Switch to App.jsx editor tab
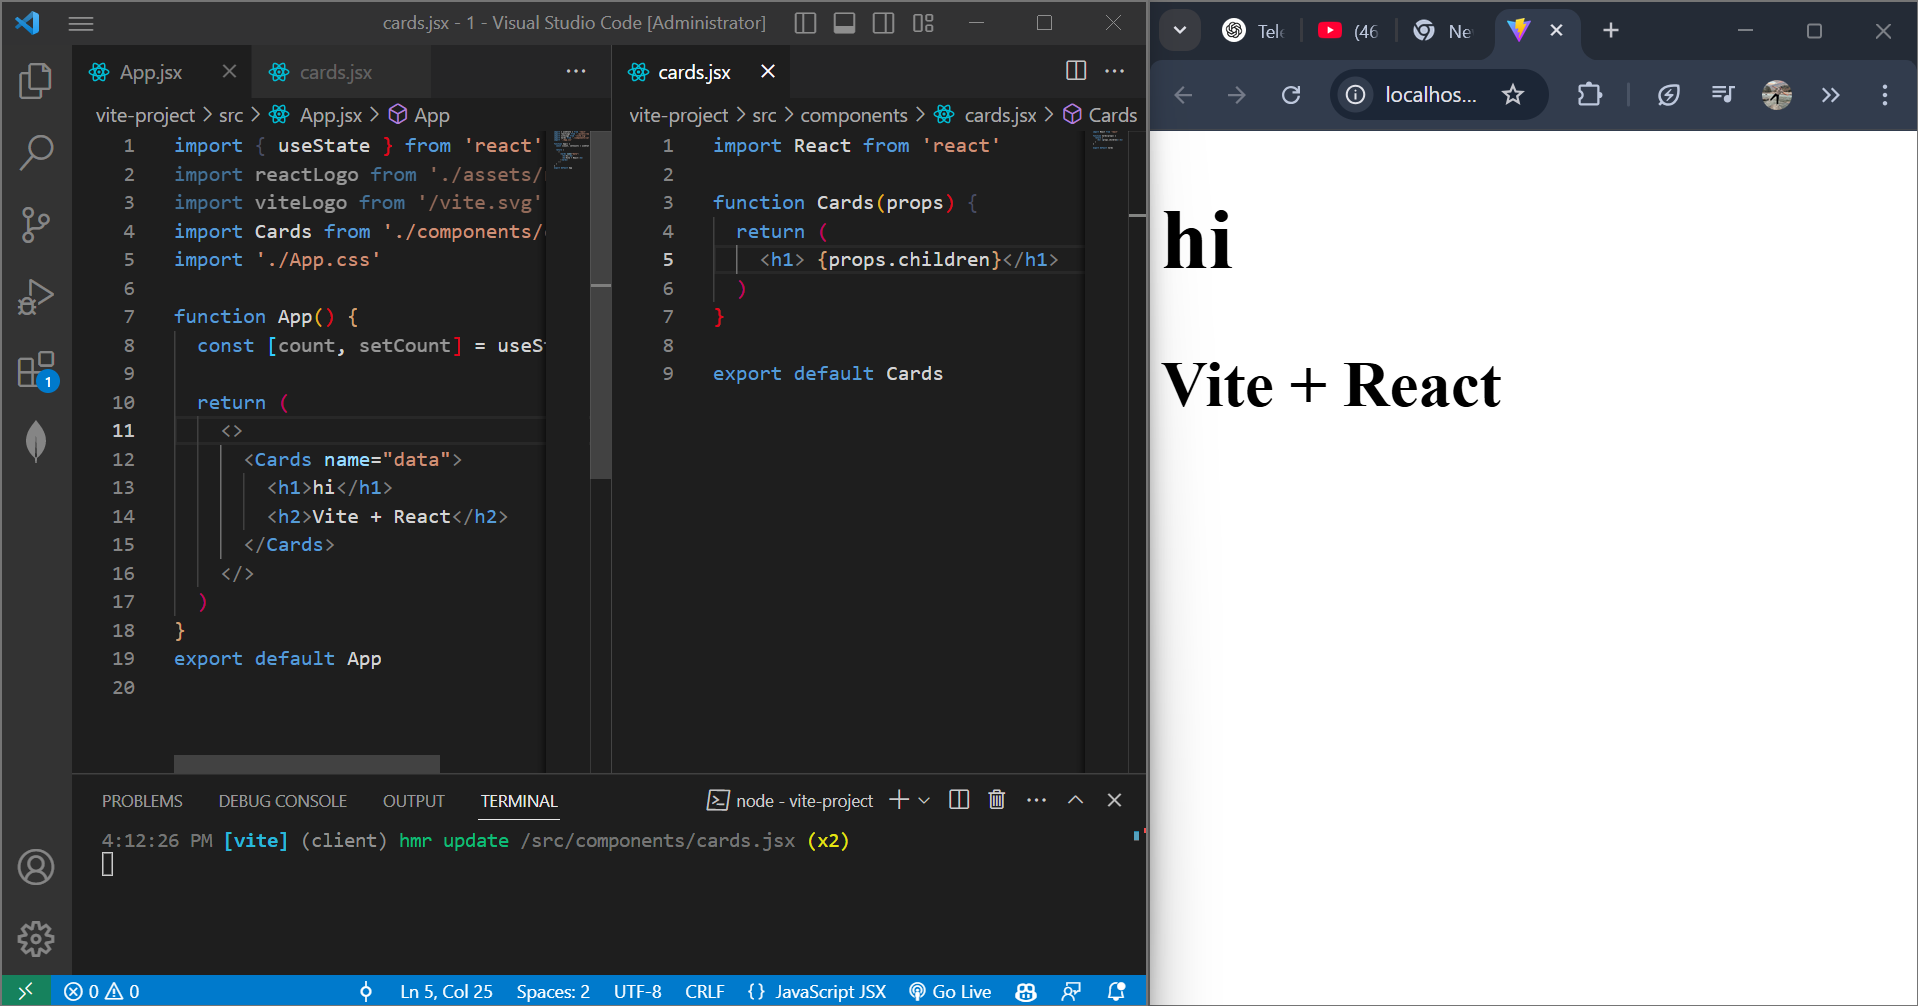 click(x=150, y=72)
